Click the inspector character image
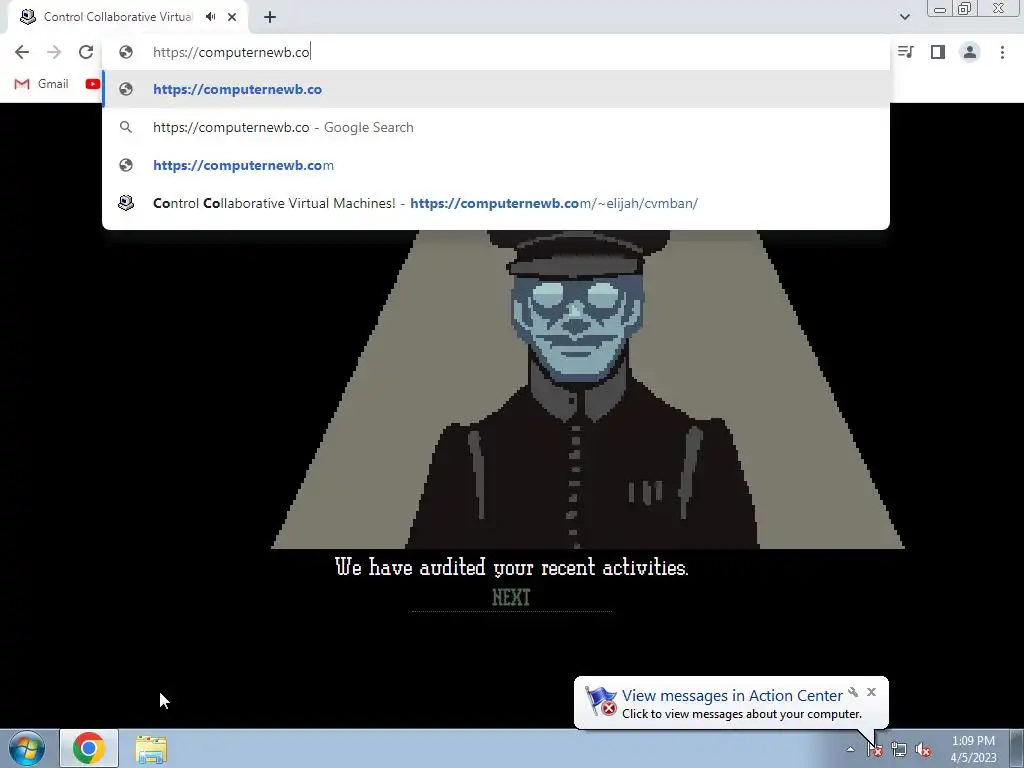 point(588,389)
